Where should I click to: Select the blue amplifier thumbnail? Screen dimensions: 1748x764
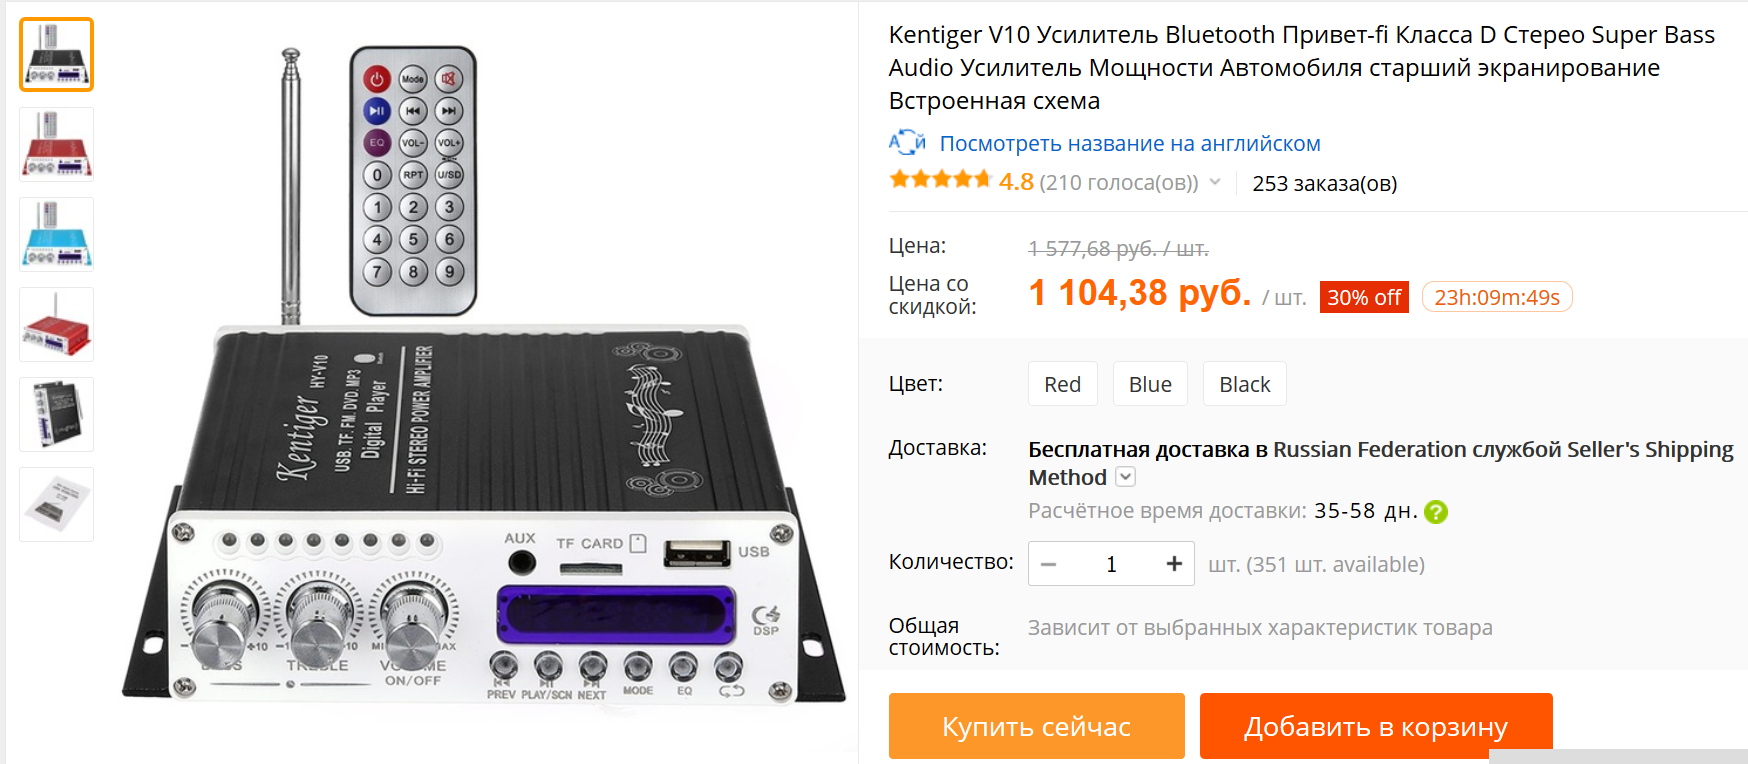(x=57, y=235)
